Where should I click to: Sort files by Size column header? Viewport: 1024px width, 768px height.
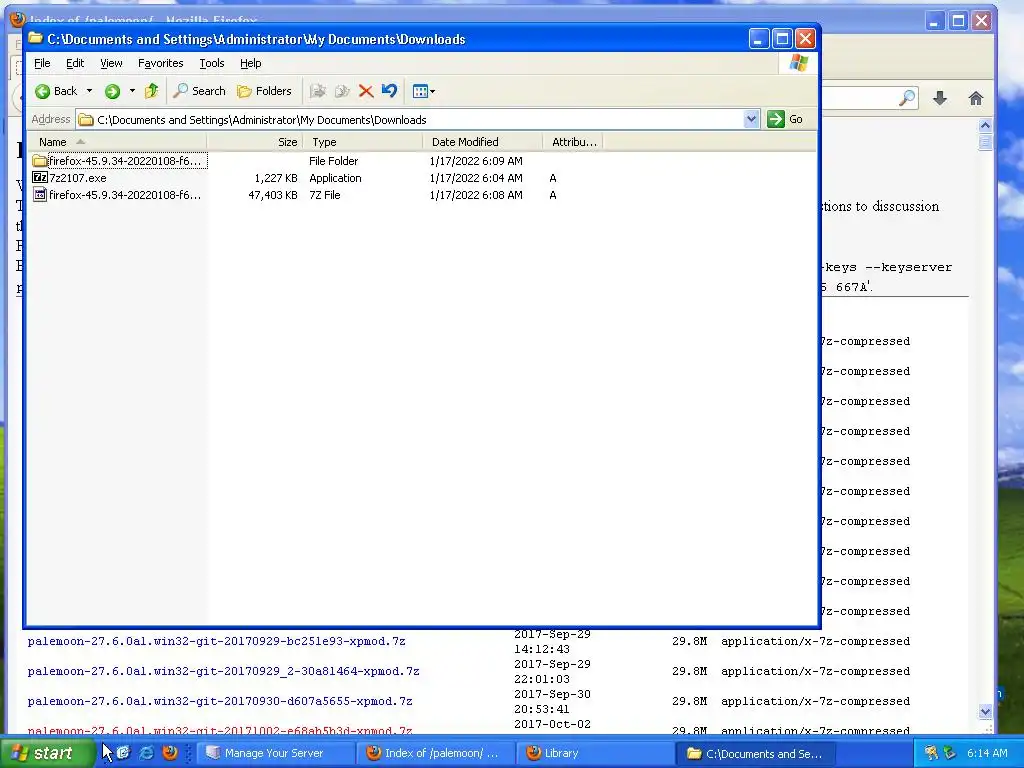tap(255, 142)
